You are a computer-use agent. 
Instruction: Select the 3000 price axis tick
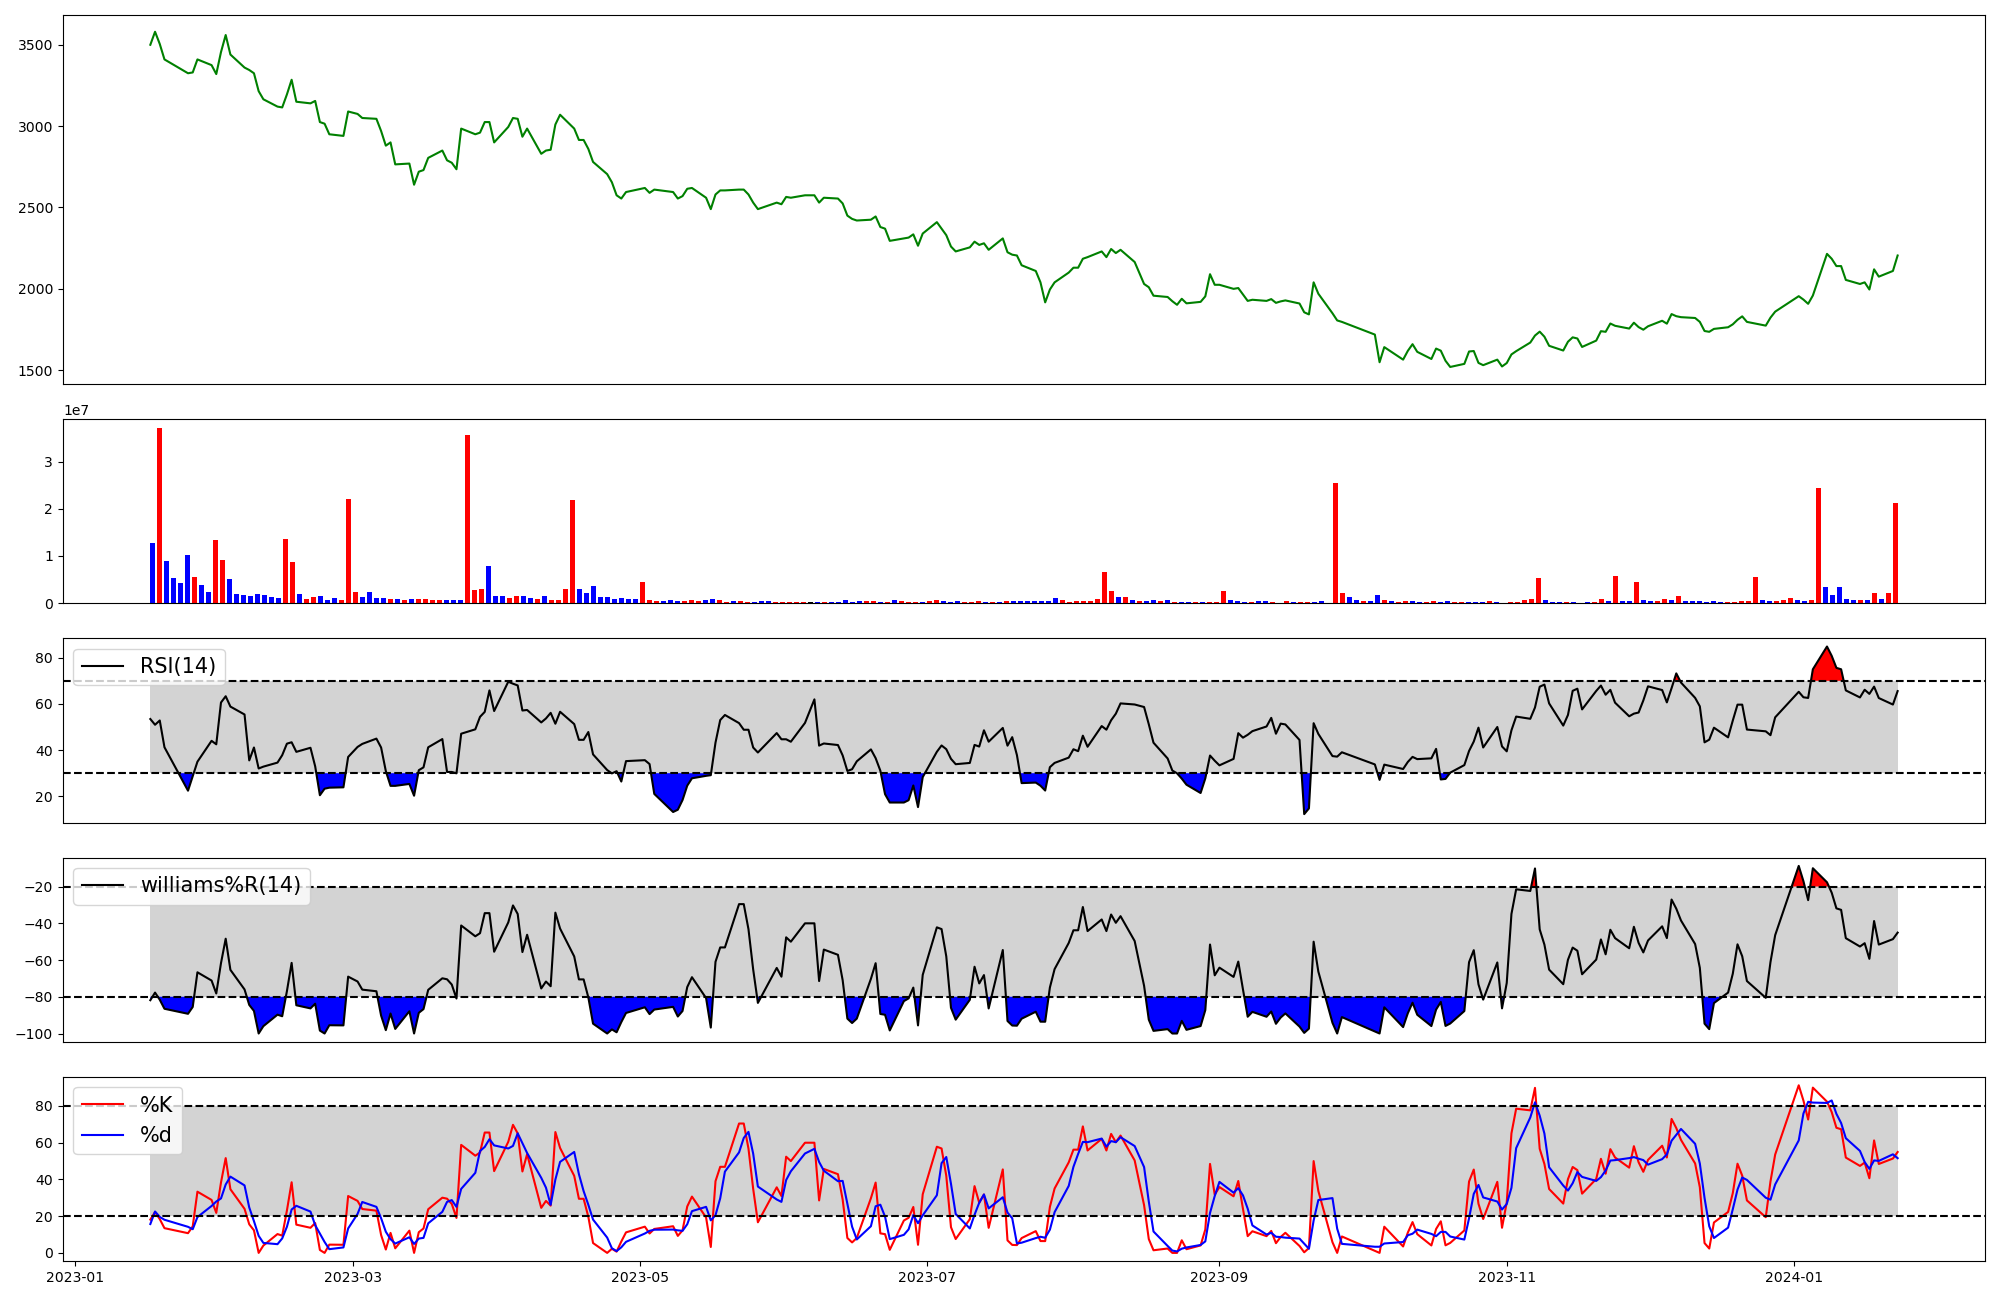click(x=35, y=127)
